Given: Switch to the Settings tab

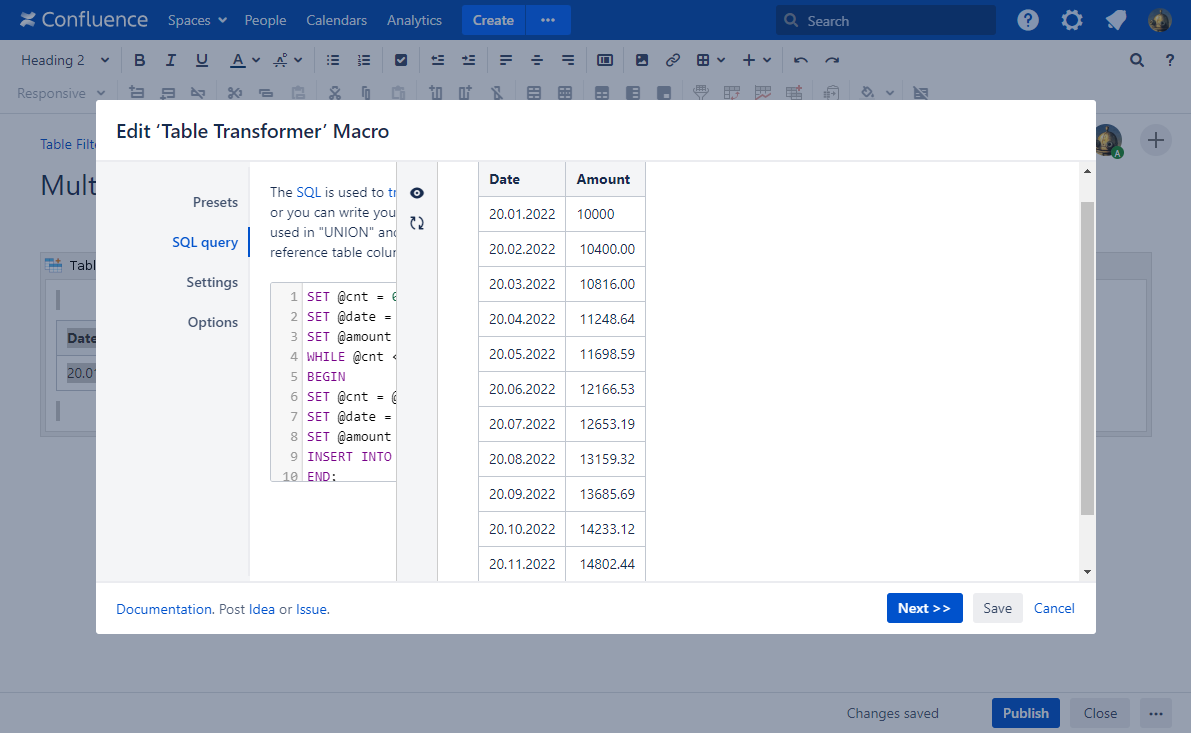Looking at the screenshot, I should (212, 283).
